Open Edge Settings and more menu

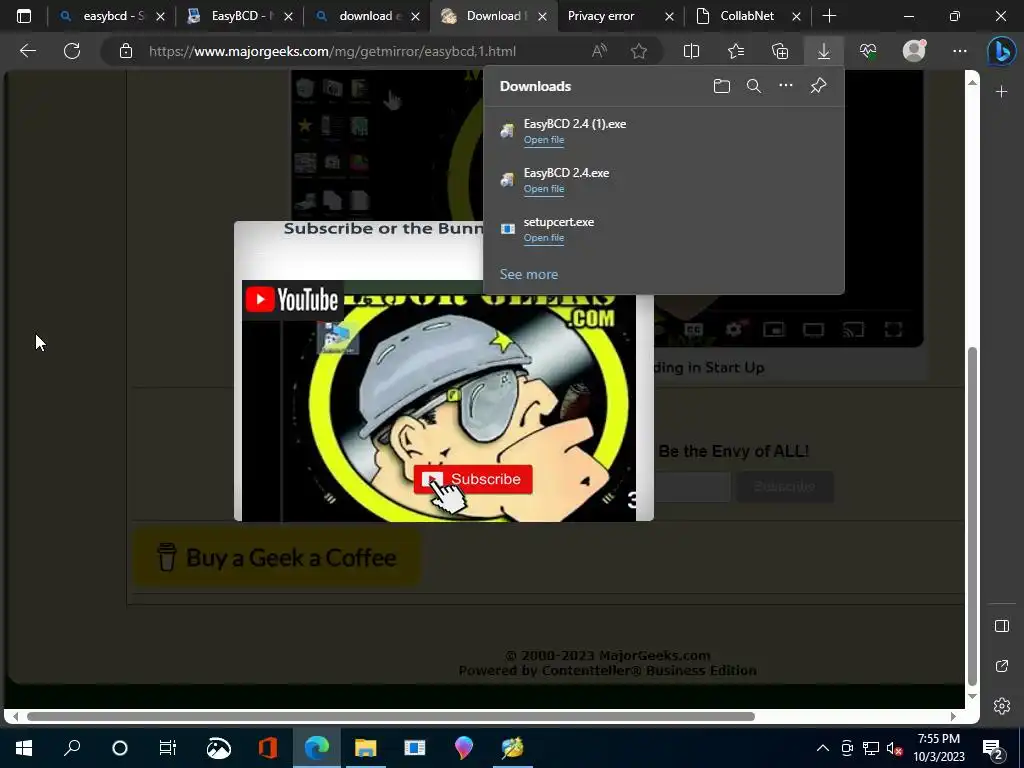959,51
